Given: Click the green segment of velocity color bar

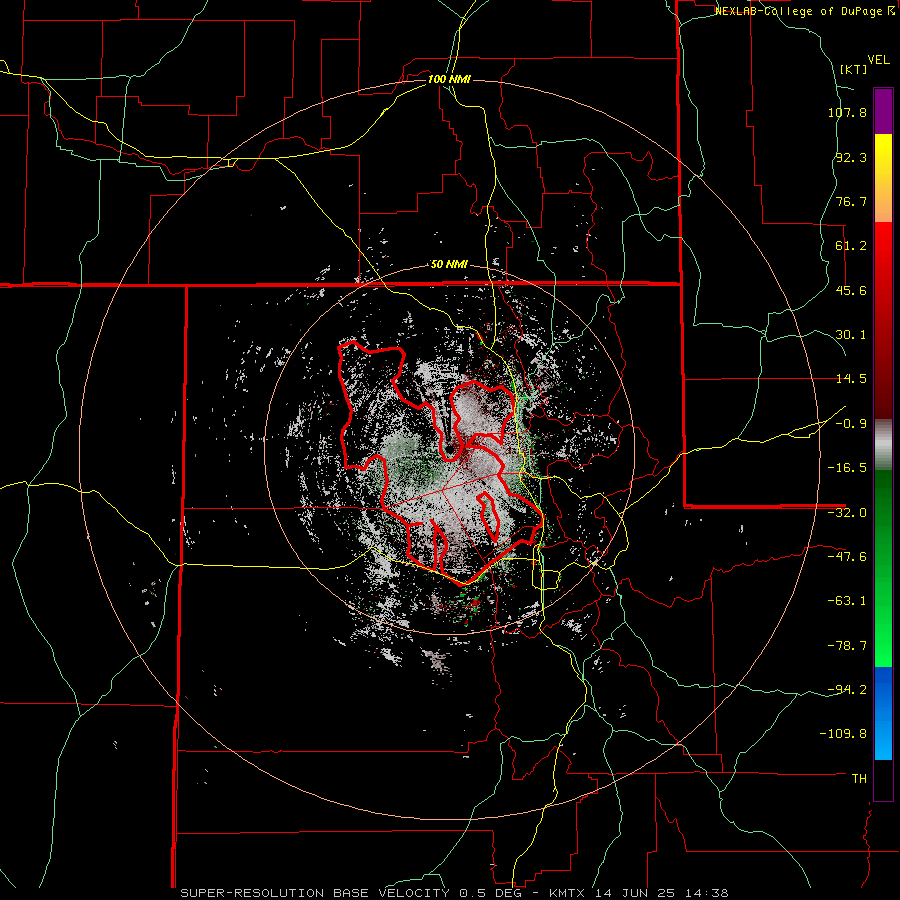Looking at the screenshot, I should (883, 568).
